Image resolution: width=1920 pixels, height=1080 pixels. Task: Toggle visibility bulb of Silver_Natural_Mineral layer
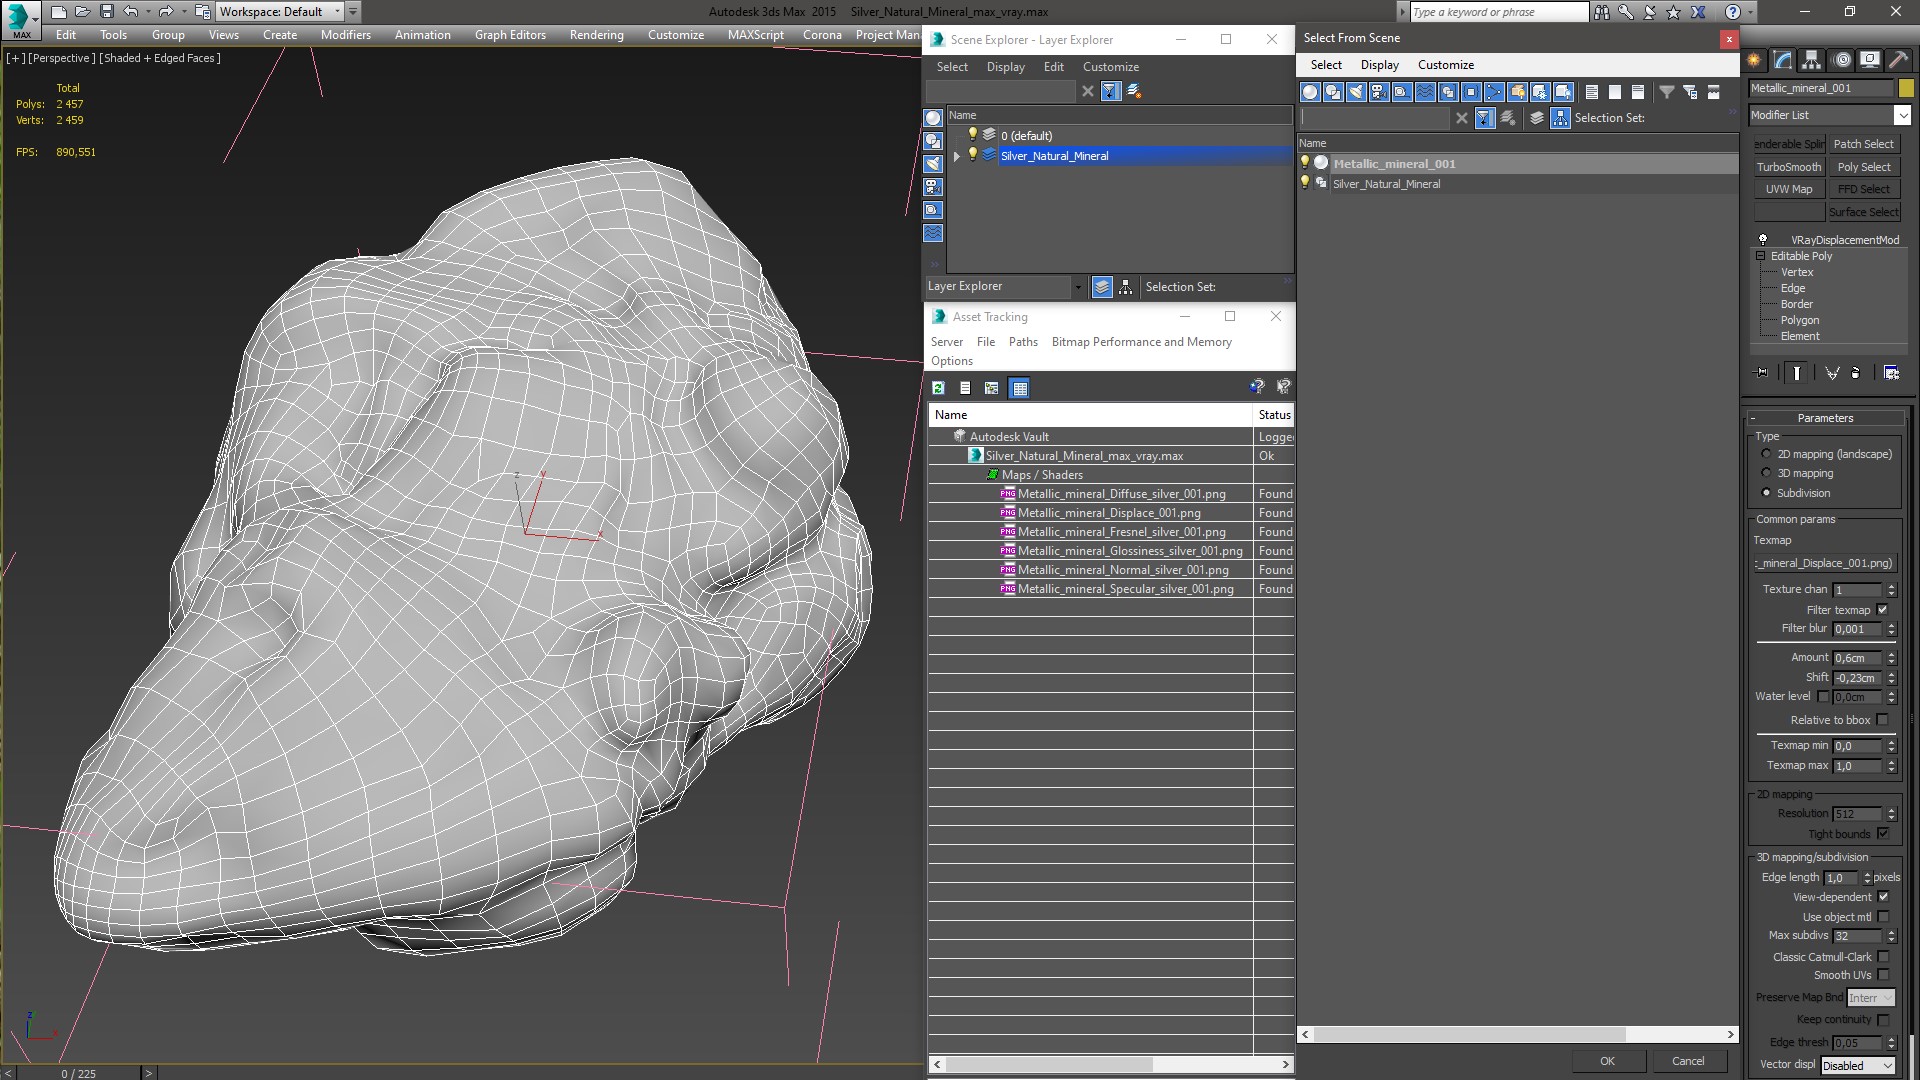972,155
